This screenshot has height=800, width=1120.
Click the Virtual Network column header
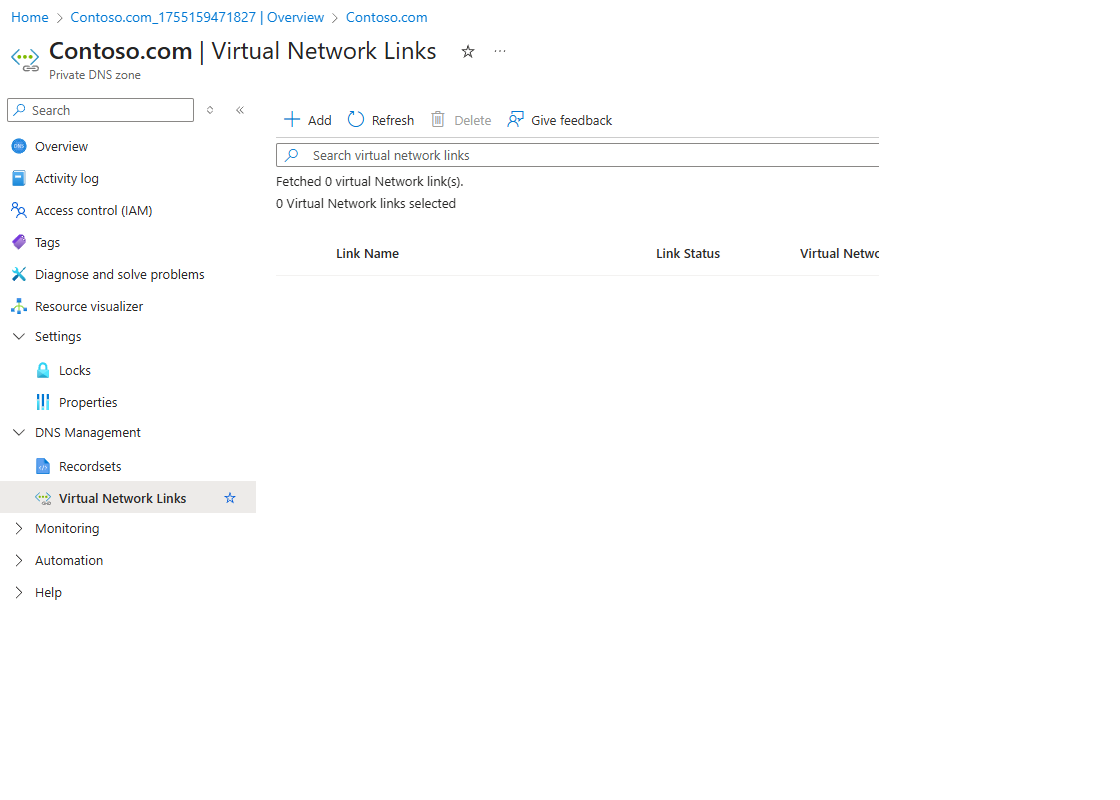click(839, 254)
